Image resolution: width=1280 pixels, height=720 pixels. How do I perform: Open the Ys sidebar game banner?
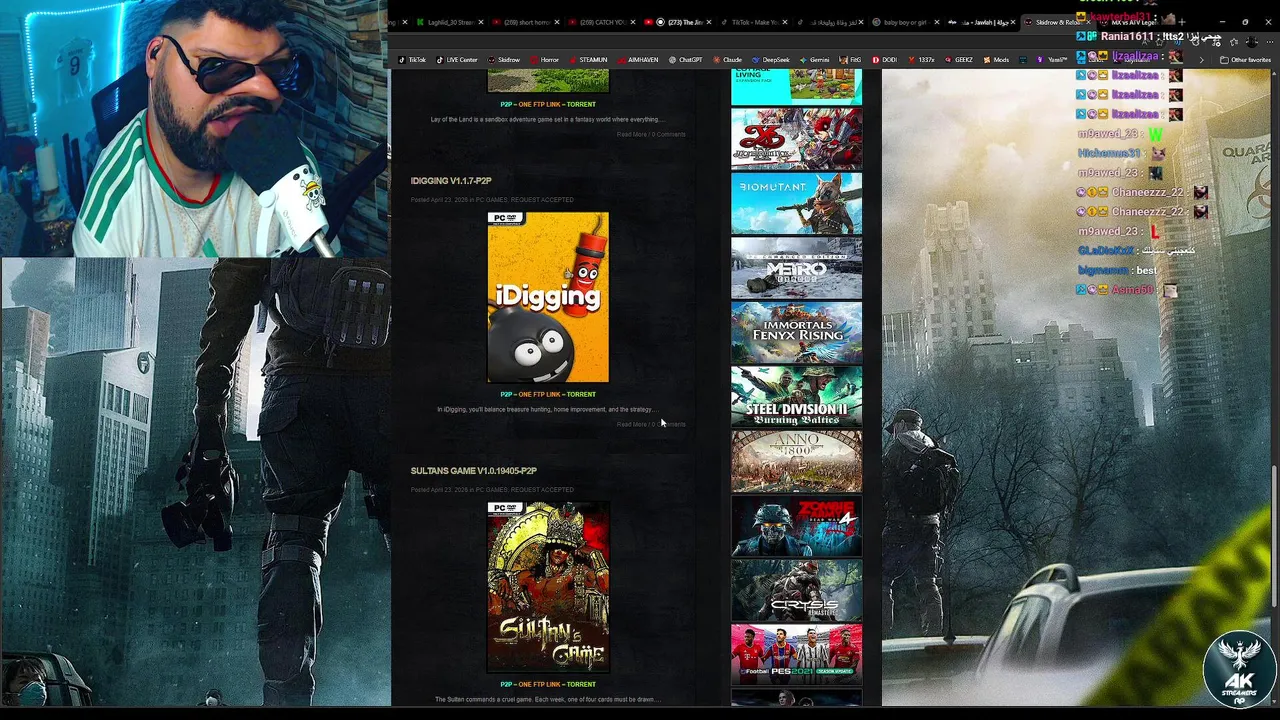click(x=796, y=139)
